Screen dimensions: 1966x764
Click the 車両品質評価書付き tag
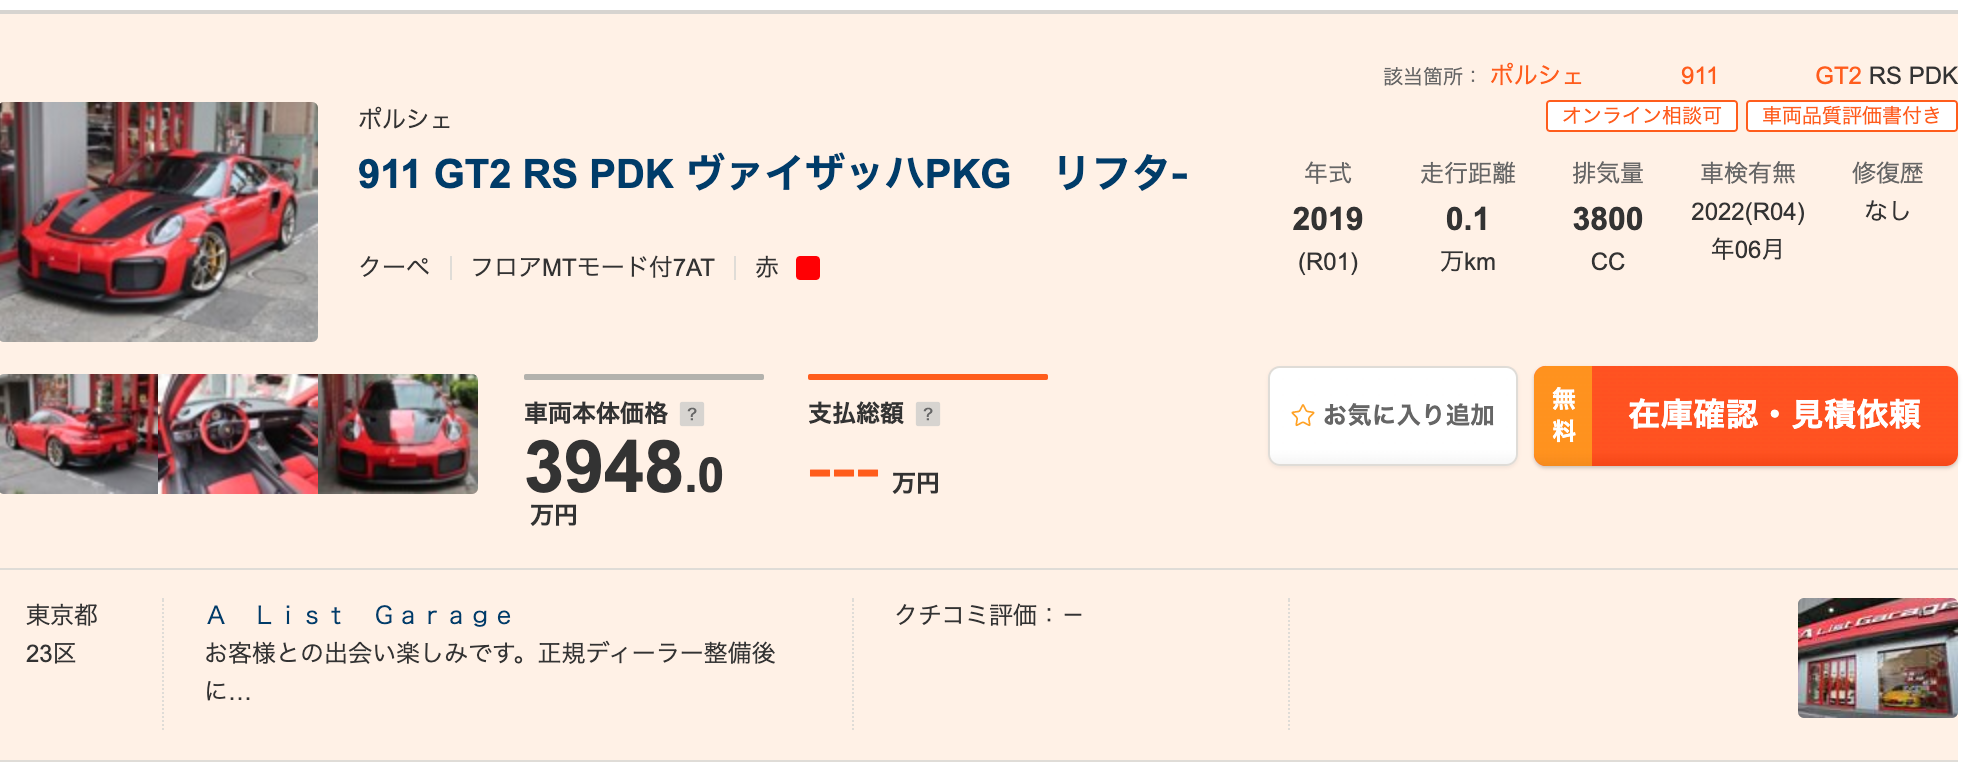(1852, 116)
